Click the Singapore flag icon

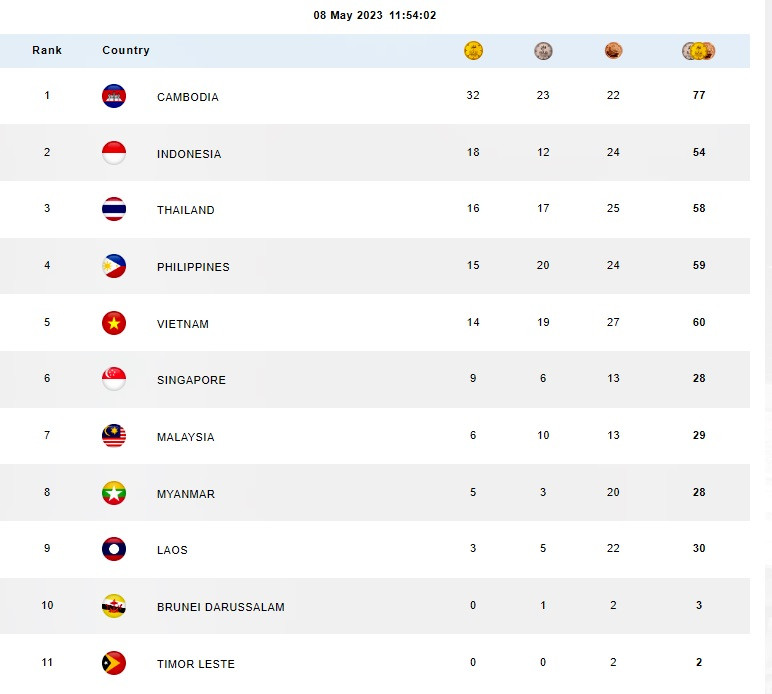coord(114,379)
